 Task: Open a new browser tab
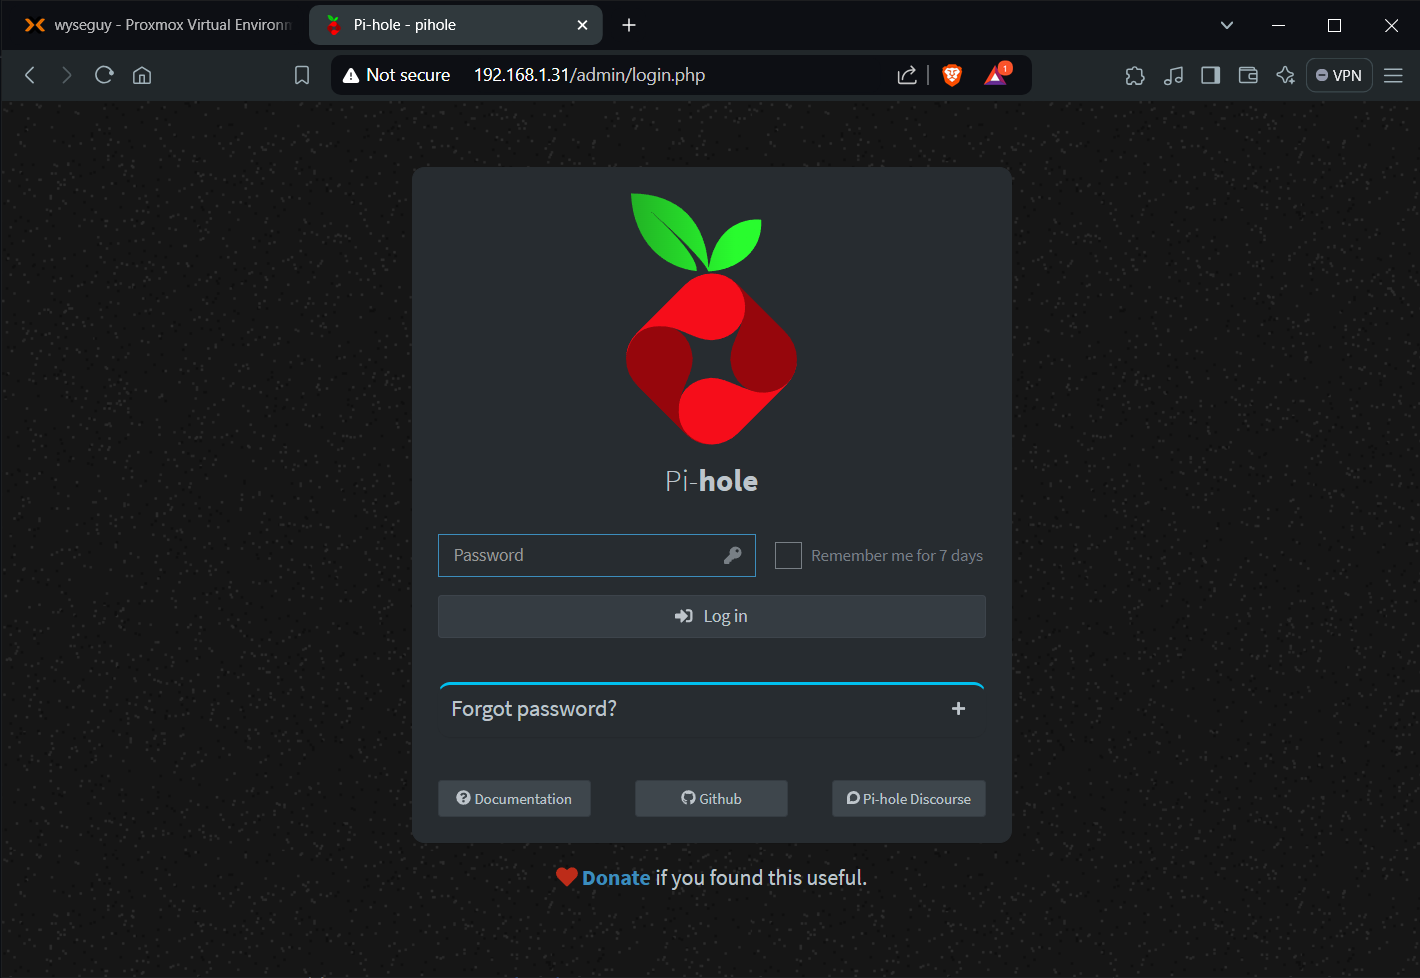[629, 25]
